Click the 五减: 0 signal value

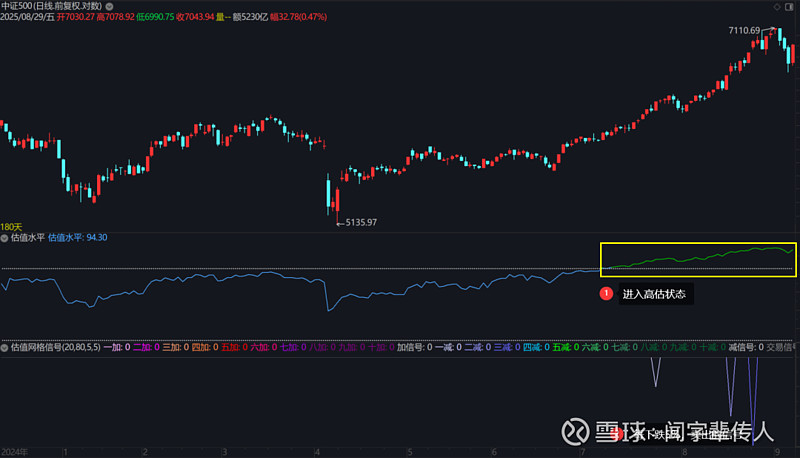click(566, 347)
